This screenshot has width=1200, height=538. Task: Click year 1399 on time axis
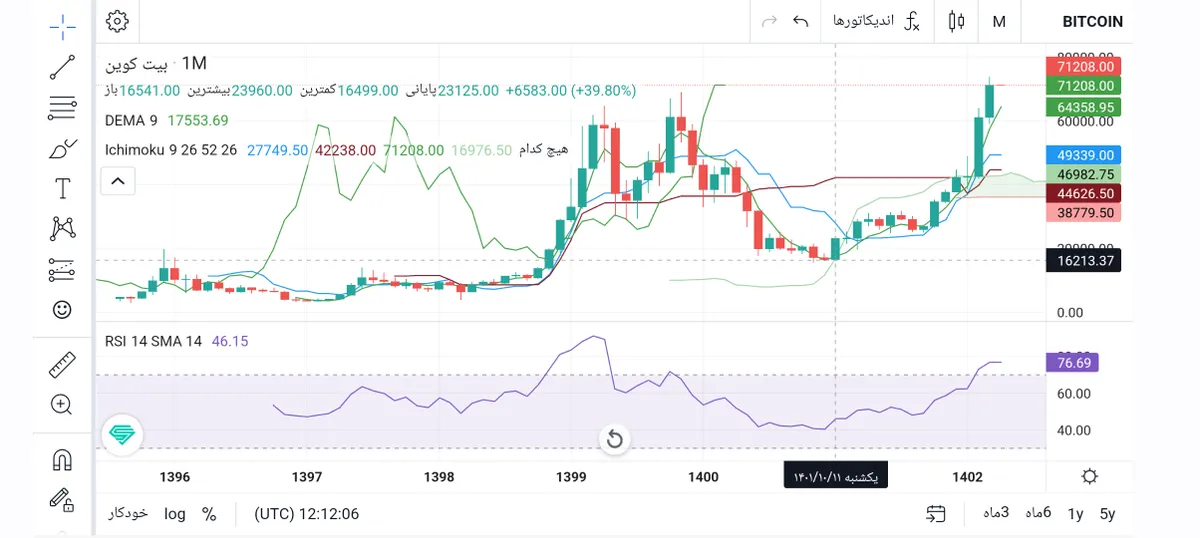(571, 477)
